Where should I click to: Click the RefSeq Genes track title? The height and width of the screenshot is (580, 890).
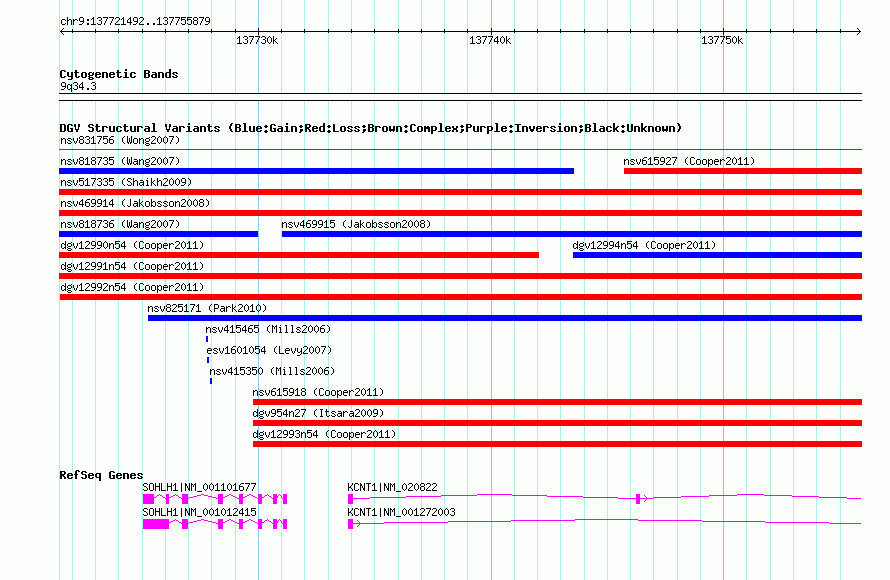101,475
